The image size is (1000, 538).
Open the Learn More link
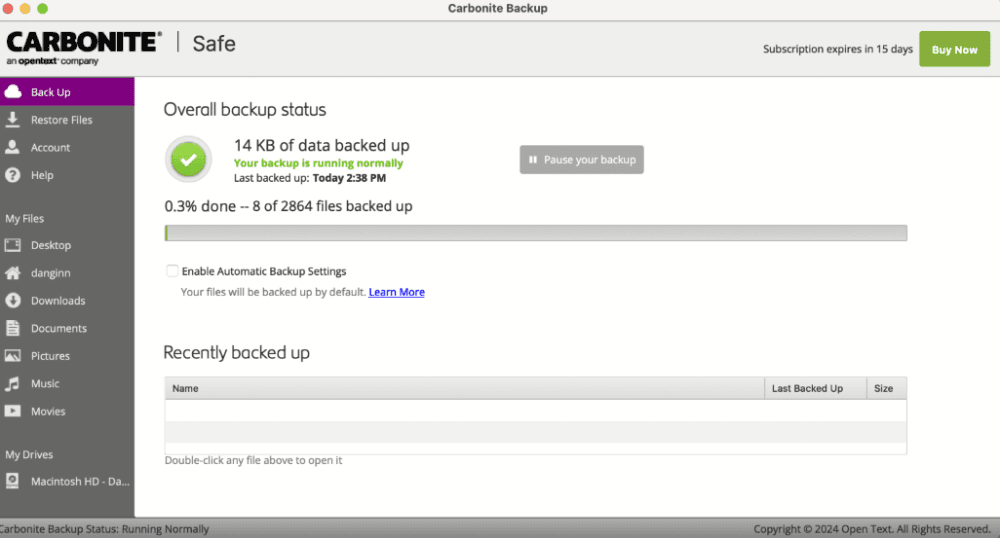tap(396, 292)
